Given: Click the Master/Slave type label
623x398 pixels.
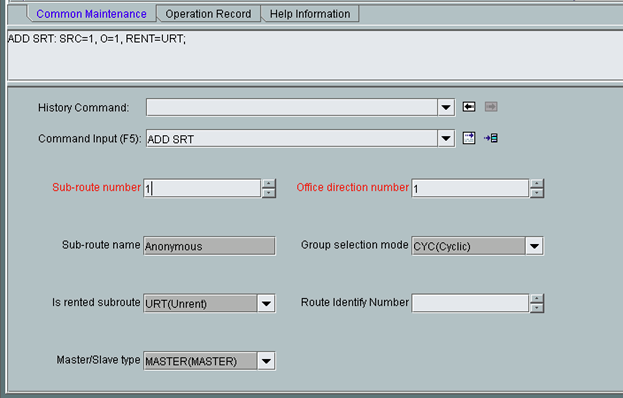Looking at the screenshot, I should point(99,360).
